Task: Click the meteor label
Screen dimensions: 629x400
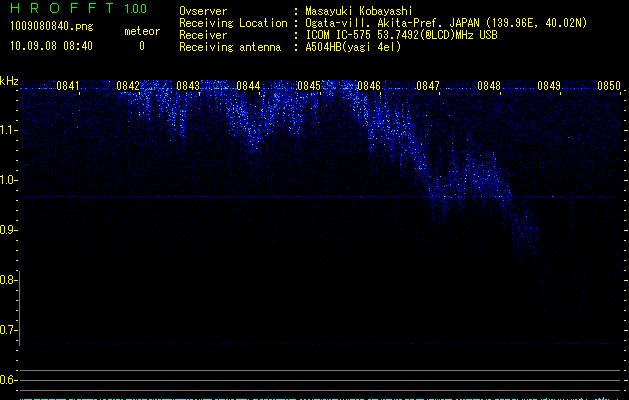Action: click(x=142, y=31)
